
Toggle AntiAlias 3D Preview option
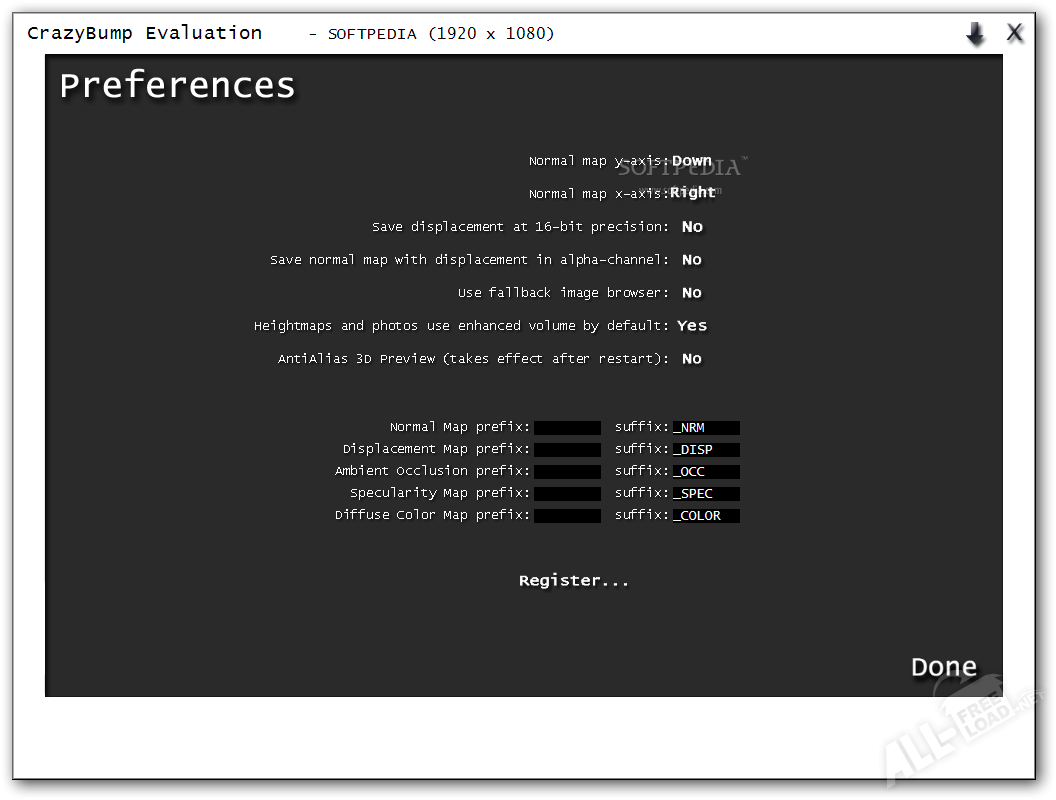click(x=692, y=359)
